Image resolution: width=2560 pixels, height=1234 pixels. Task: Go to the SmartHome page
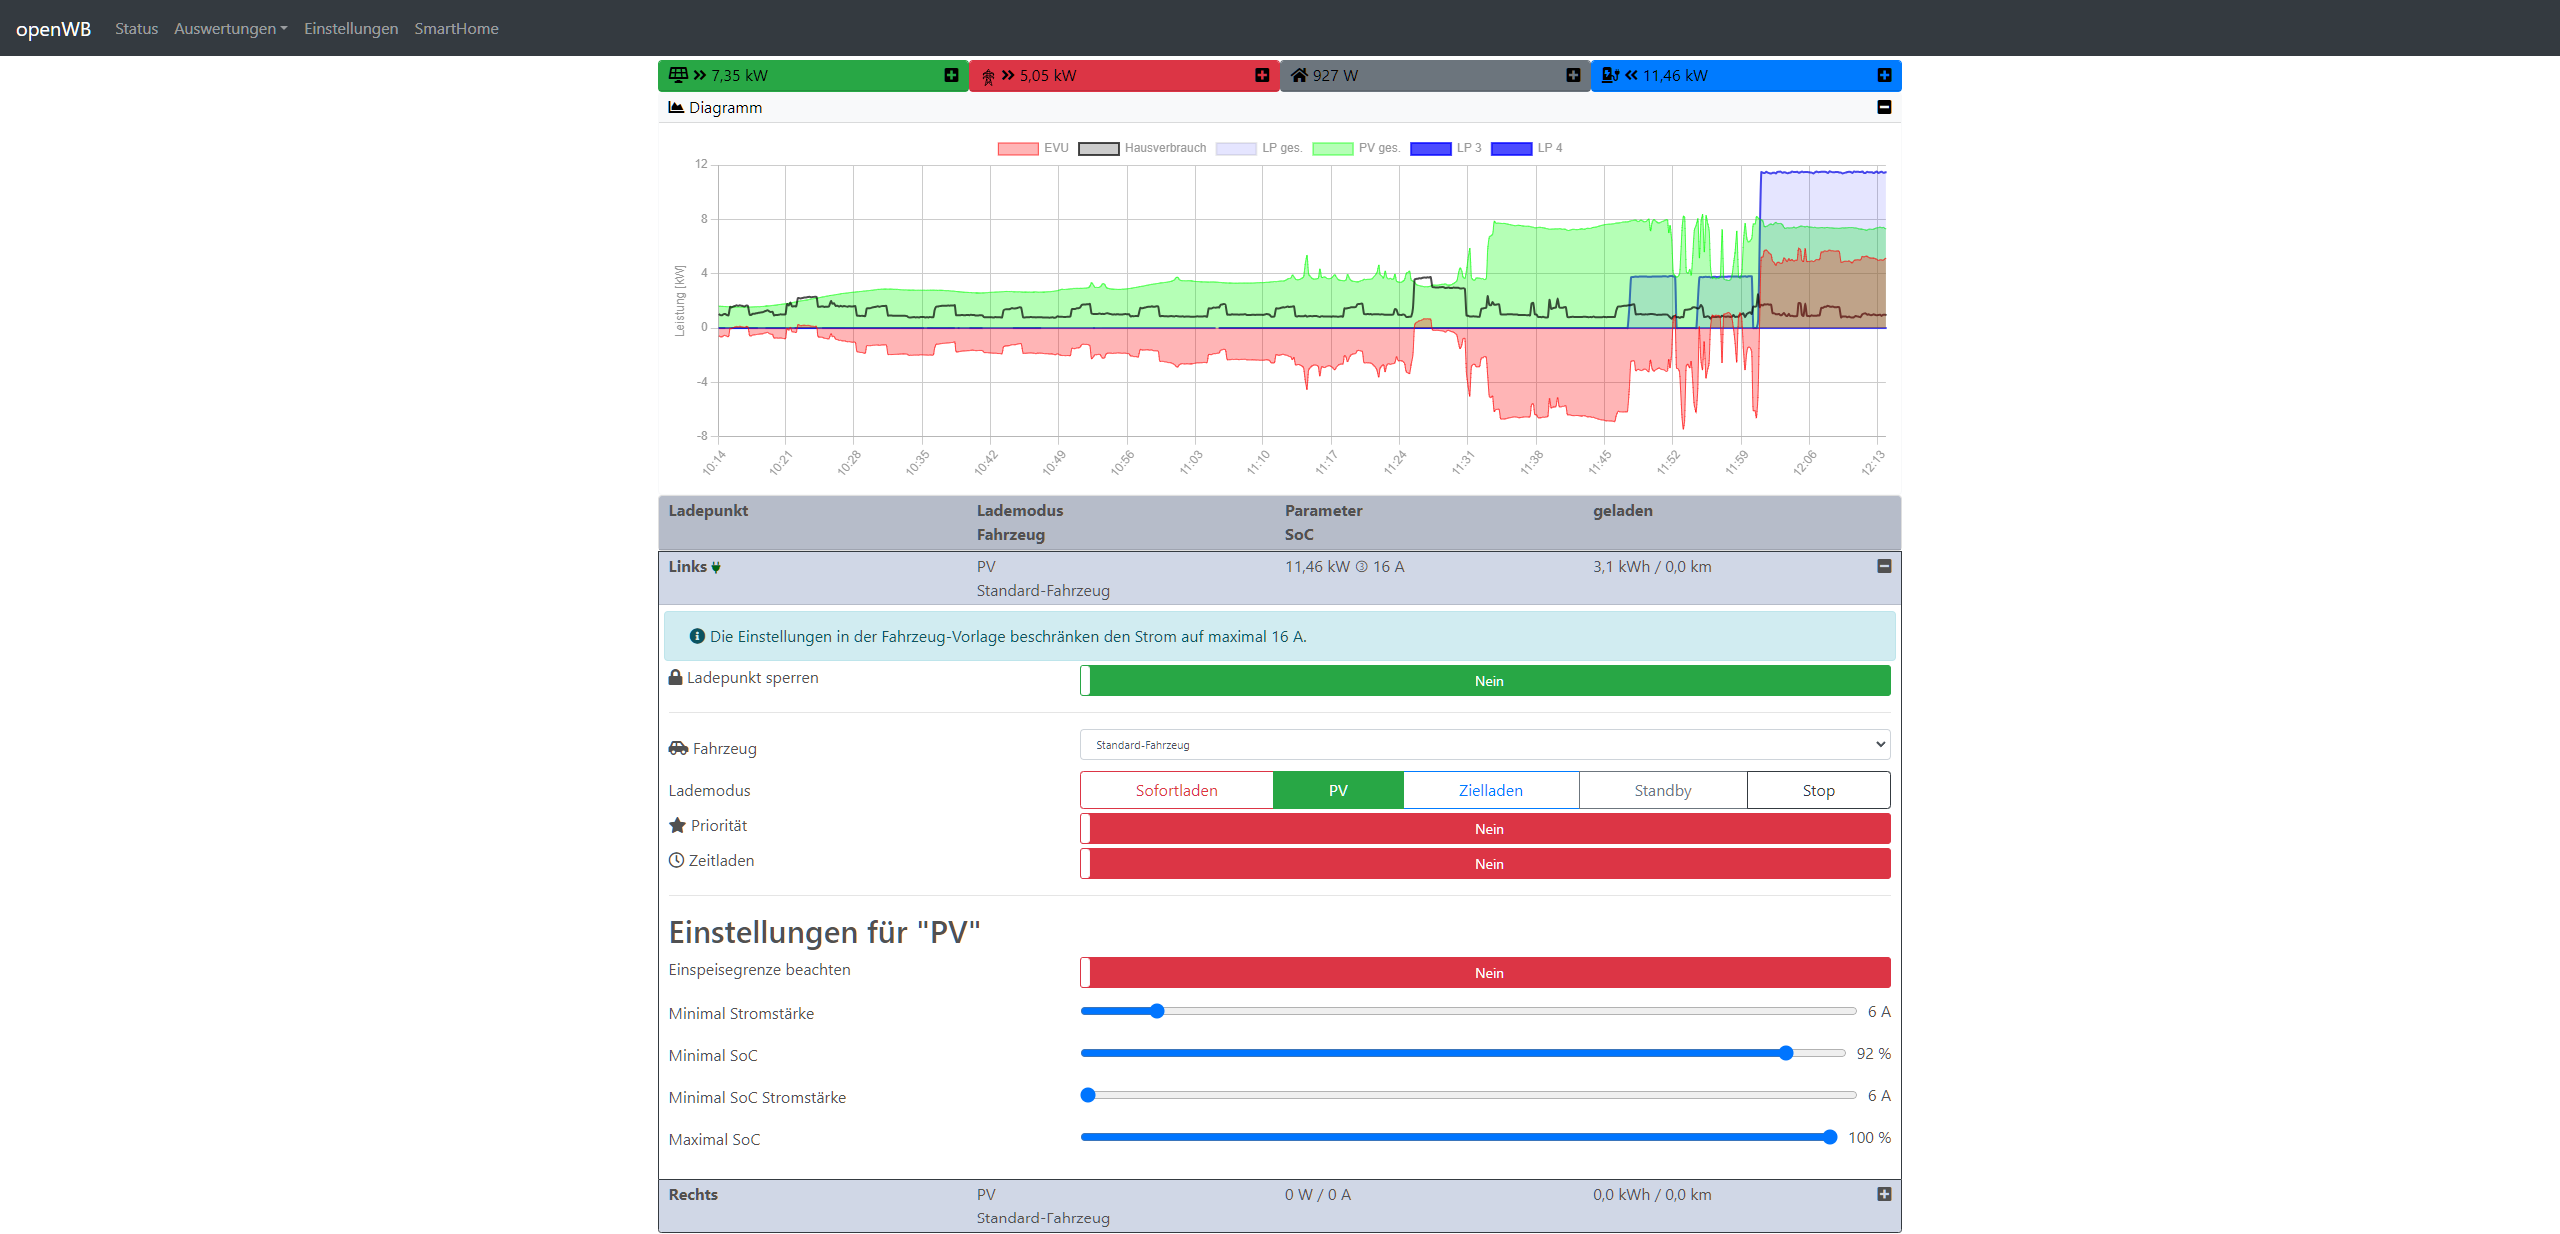[x=456, y=28]
